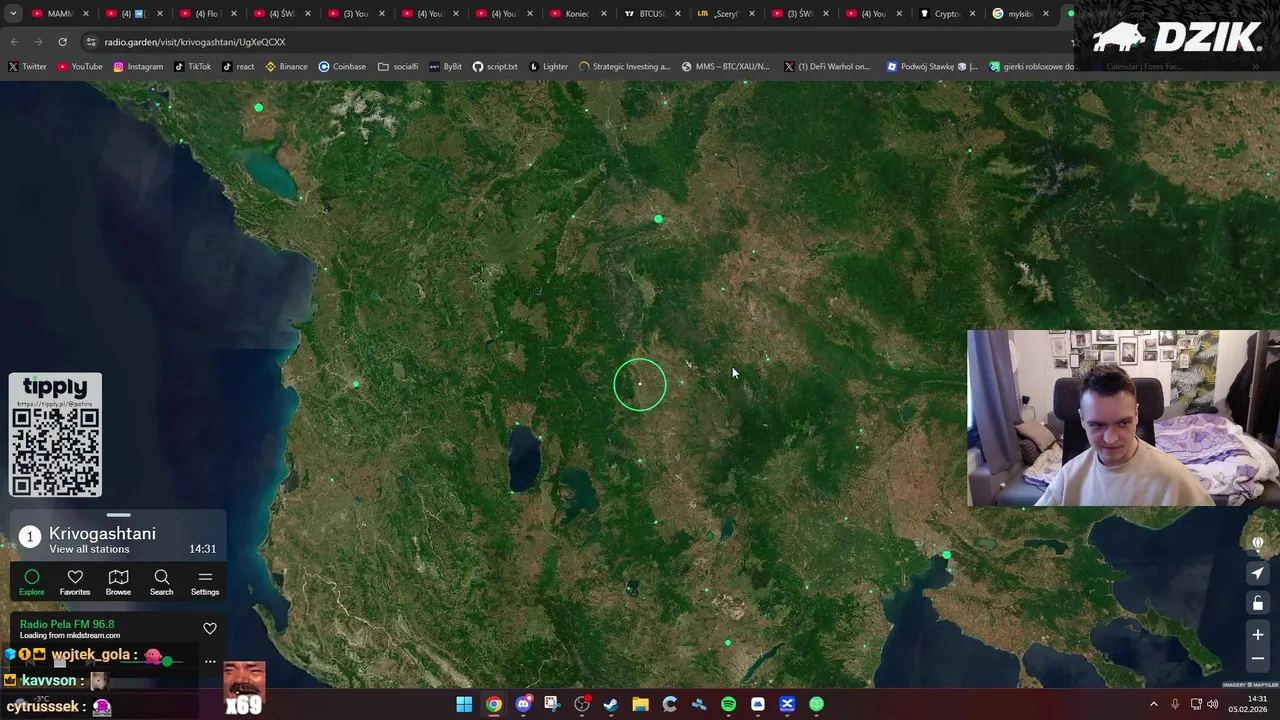This screenshot has height=720, width=1280.
Task: Click the green station dot near the gulf
Action: (x=946, y=555)
